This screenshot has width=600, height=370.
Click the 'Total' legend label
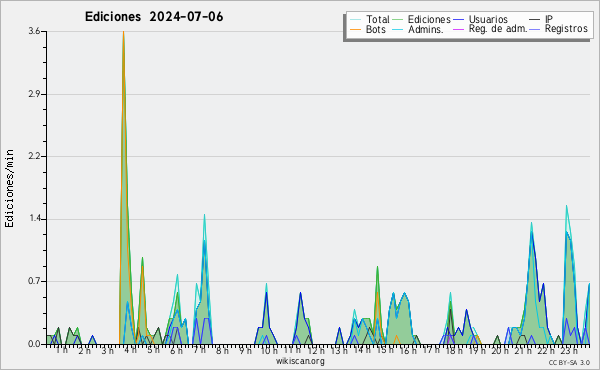tap(377, 19)
